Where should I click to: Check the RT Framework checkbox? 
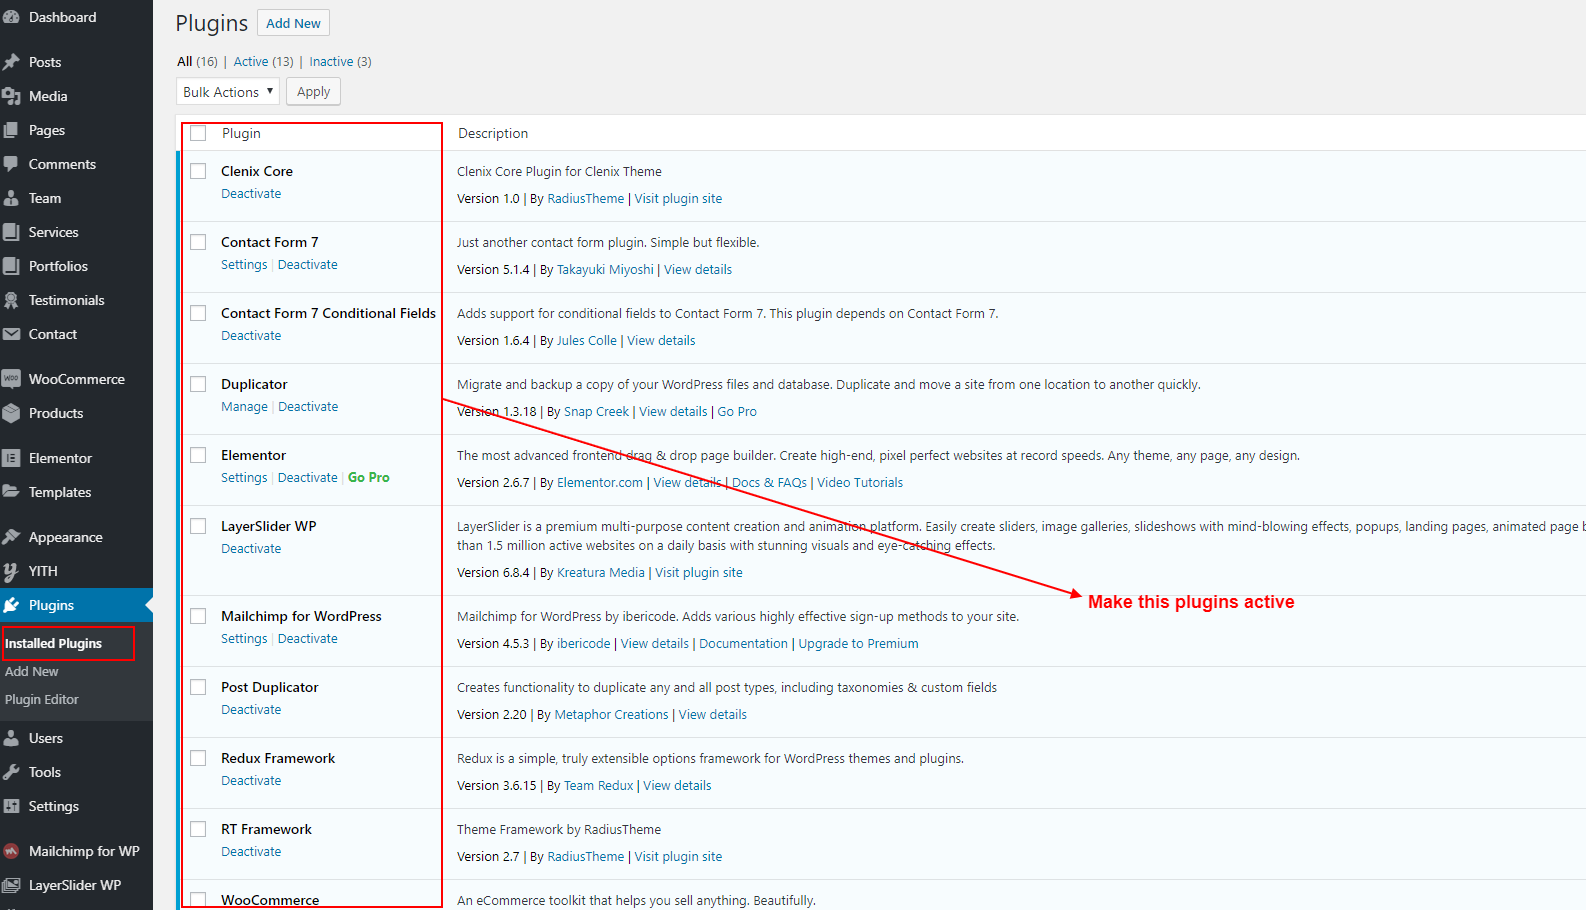(x=198, y=829)
